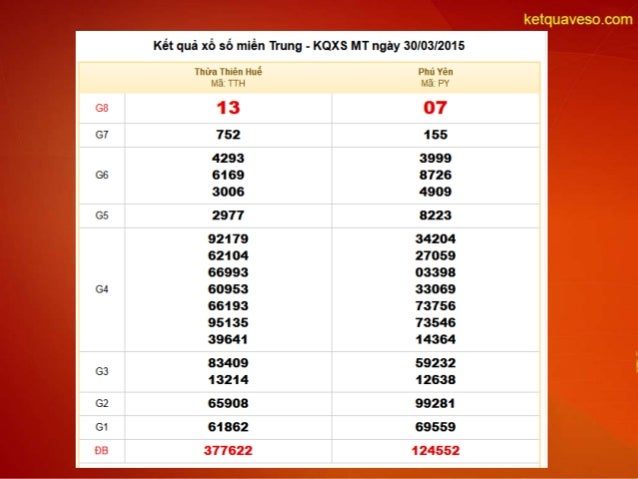Viewport: 638px width, 479px height.
Task: Click G4 value 60953
Action: pos(228,289)
